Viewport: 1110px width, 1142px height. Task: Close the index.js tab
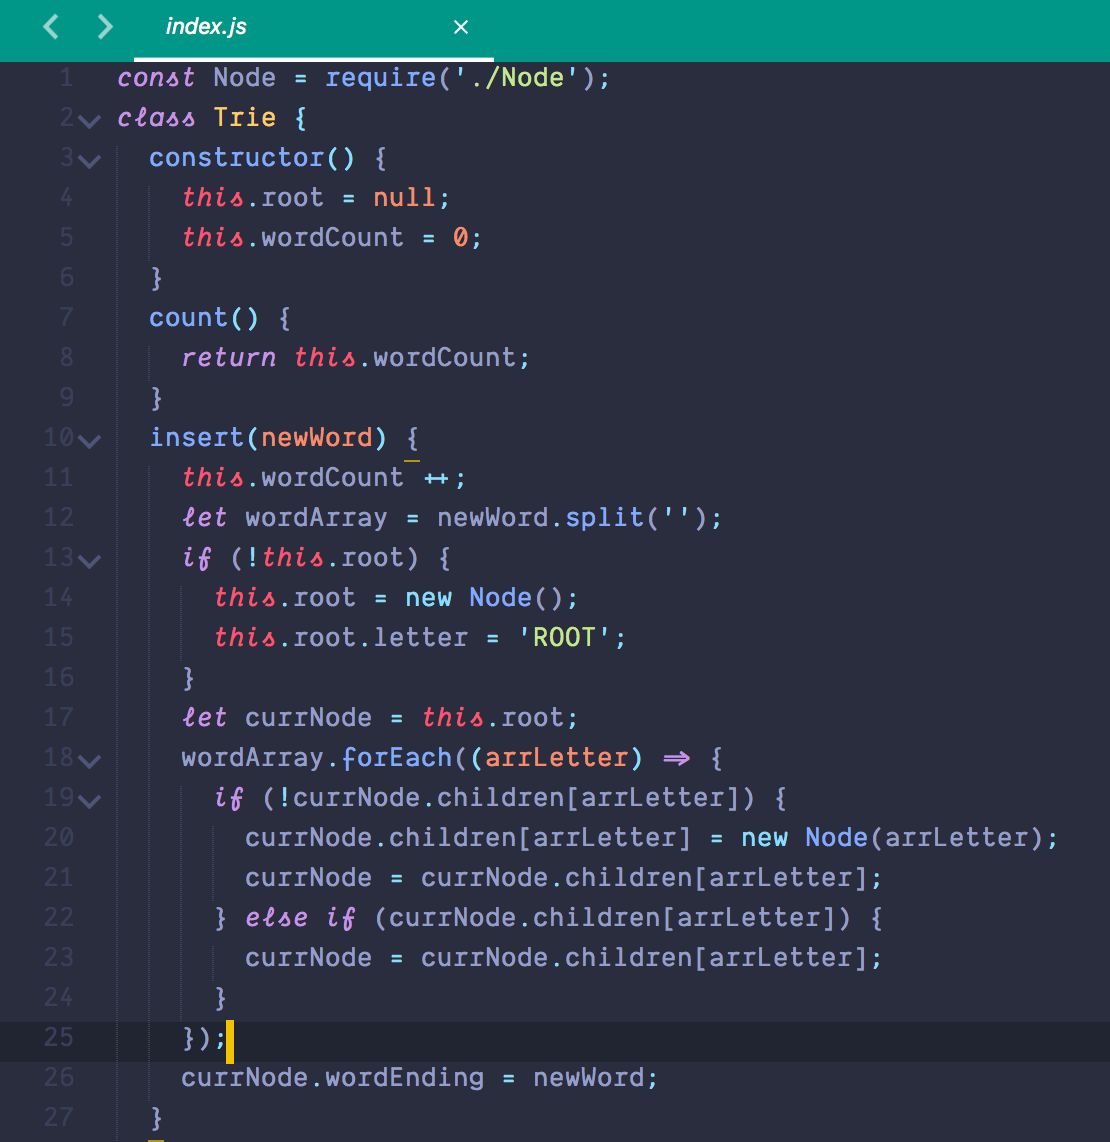460,27
